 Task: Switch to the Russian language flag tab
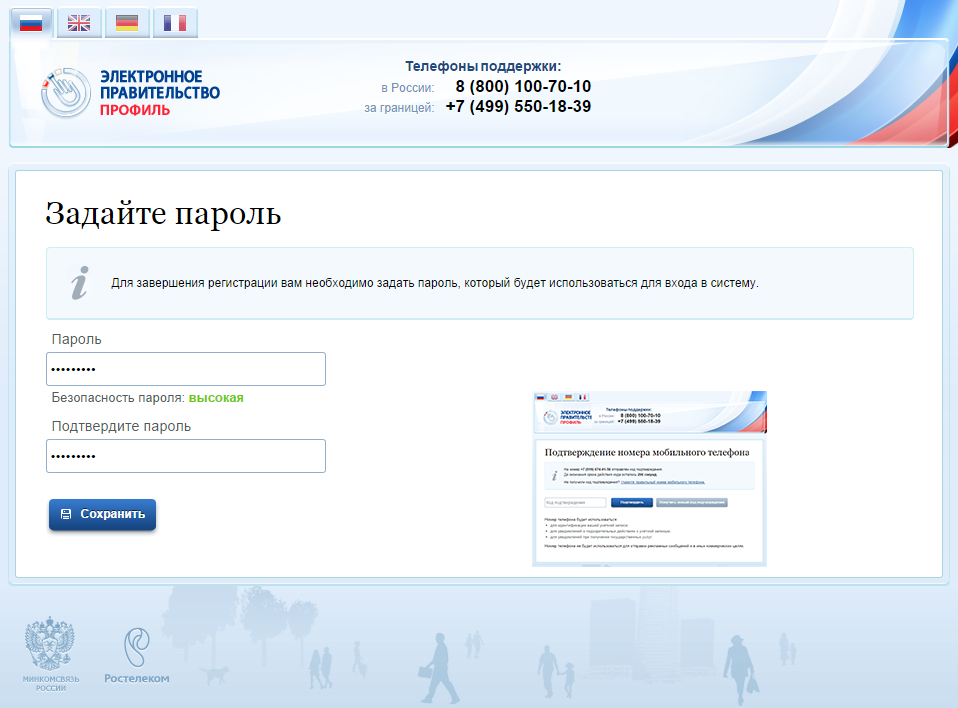tap(31, 23)
